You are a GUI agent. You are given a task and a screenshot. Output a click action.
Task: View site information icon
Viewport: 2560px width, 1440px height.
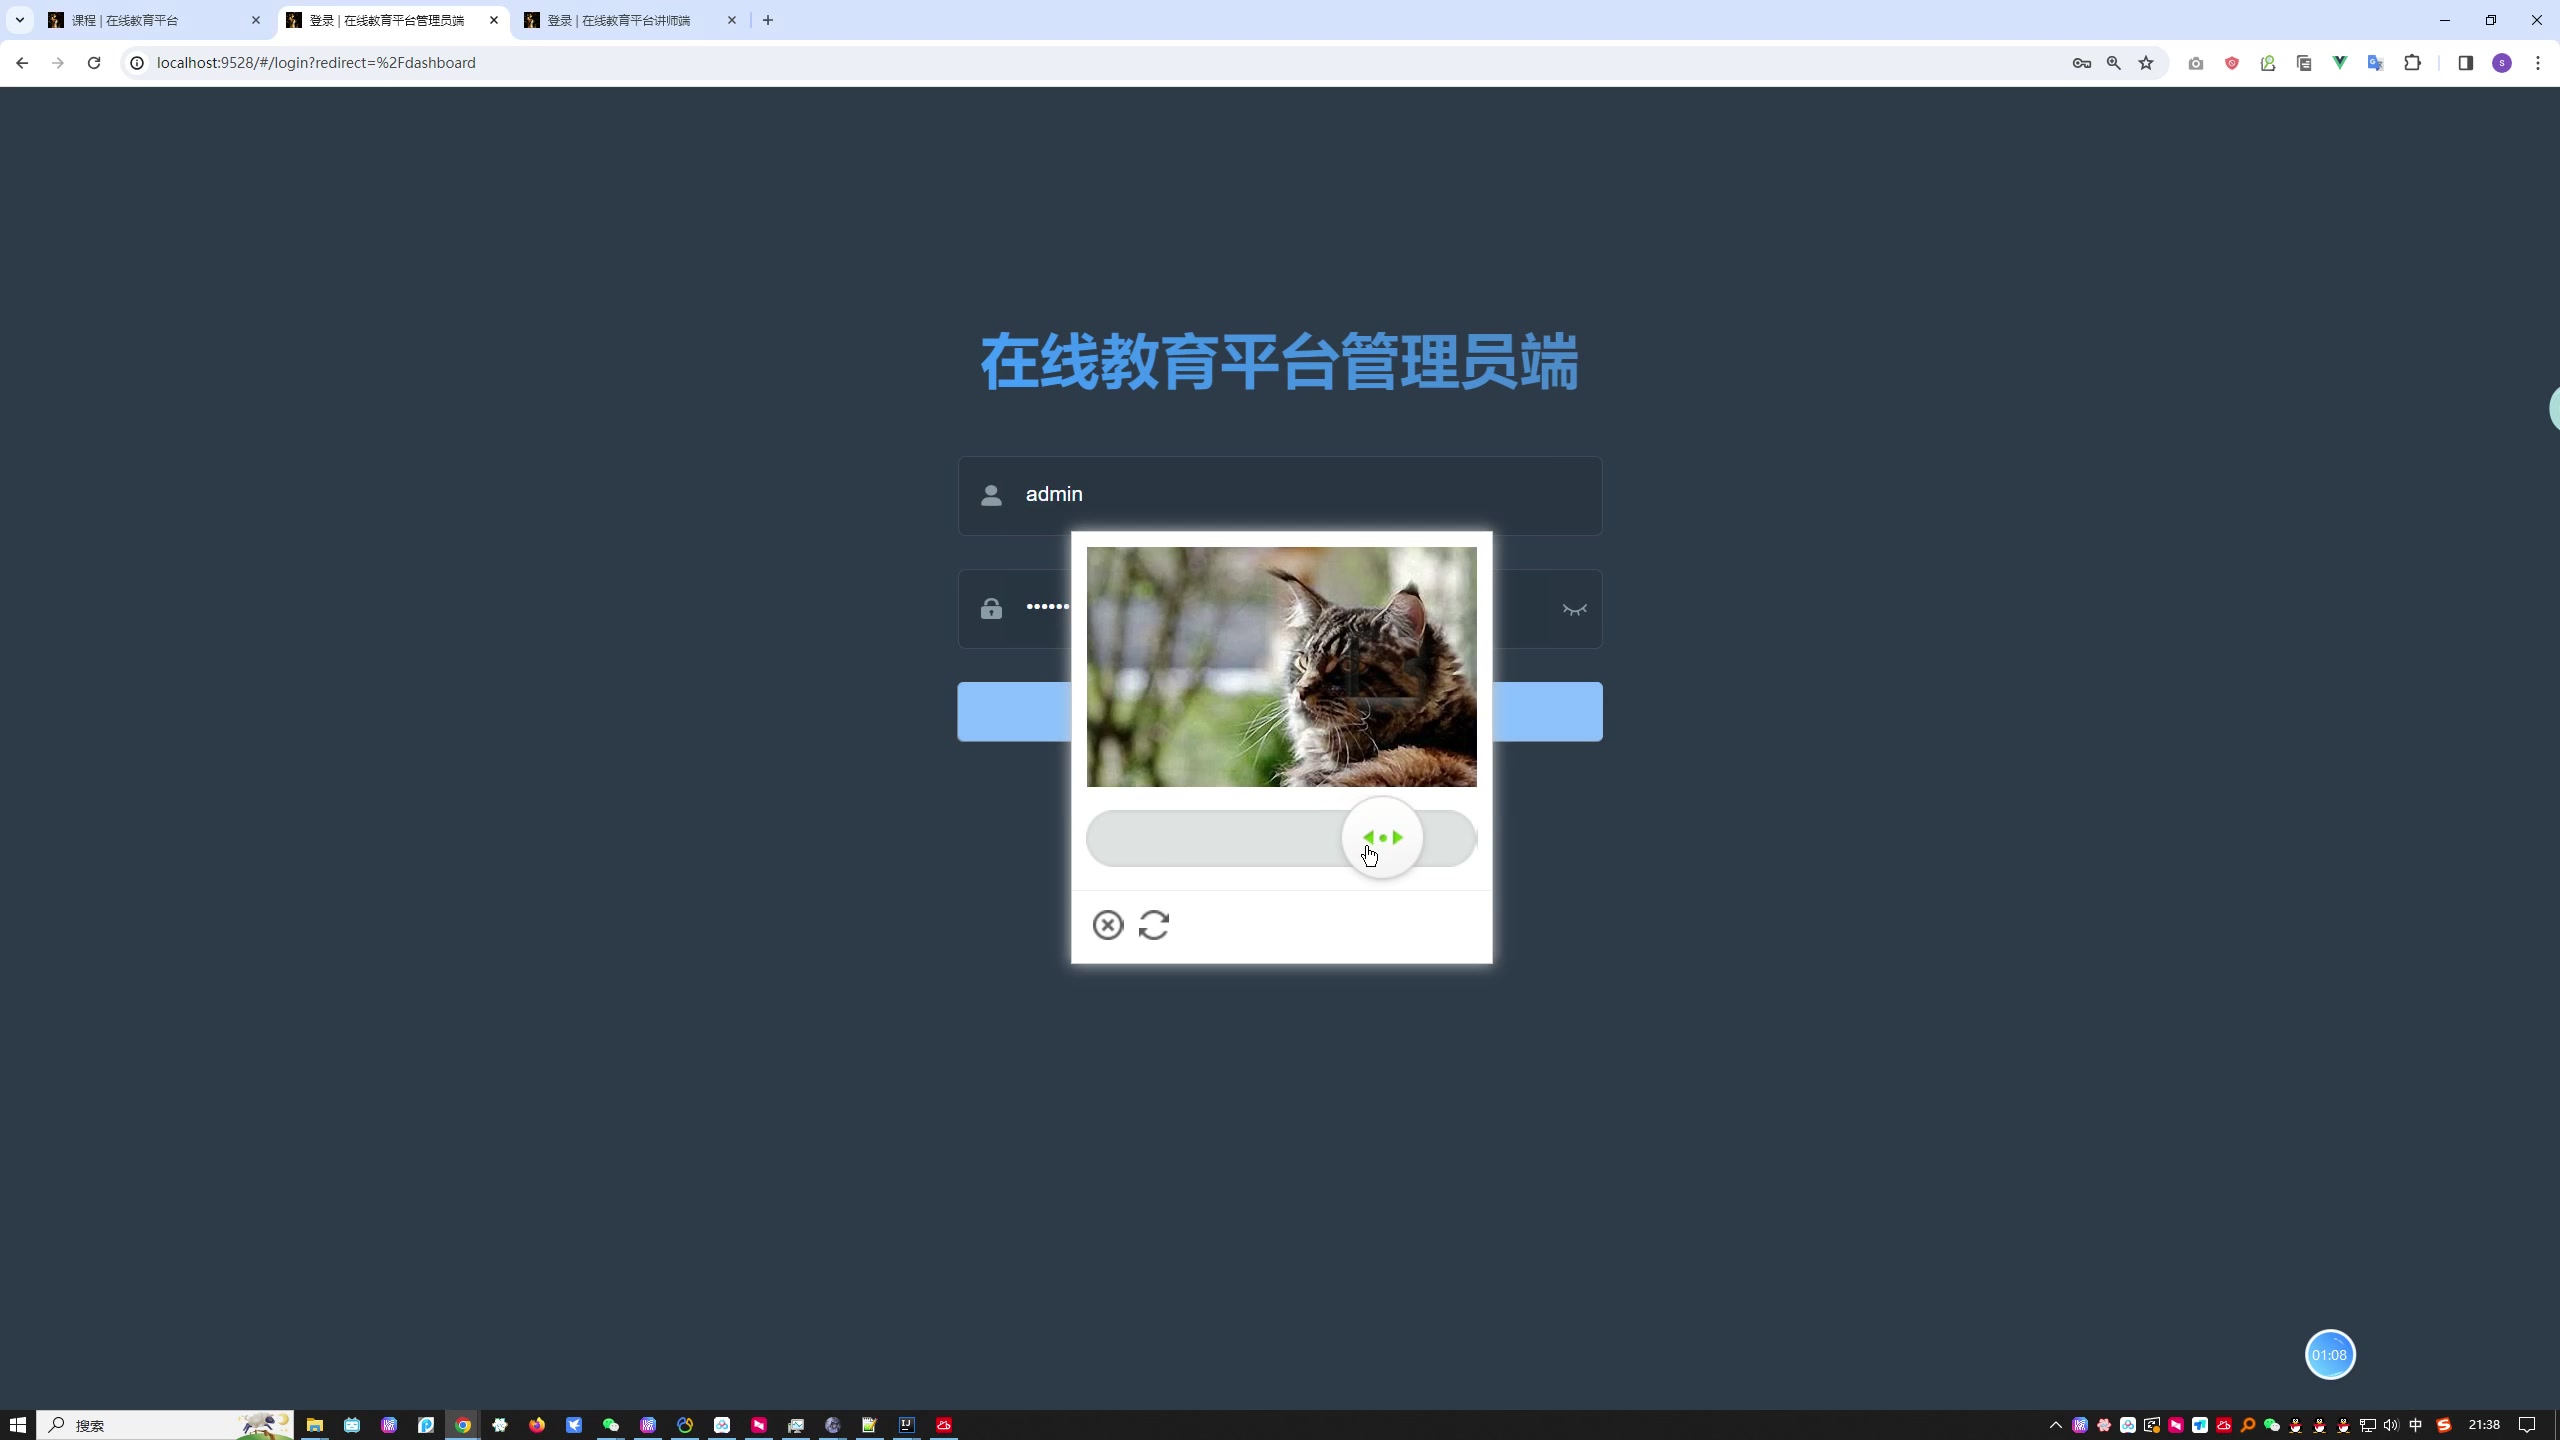point(138,63)
